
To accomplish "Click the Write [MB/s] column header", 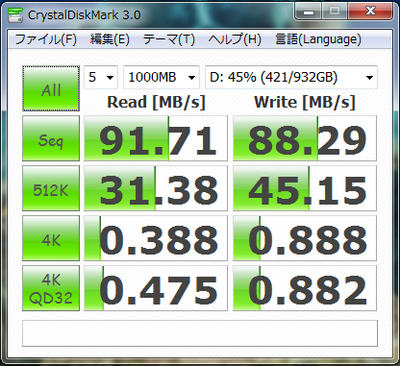I will 305,102.
